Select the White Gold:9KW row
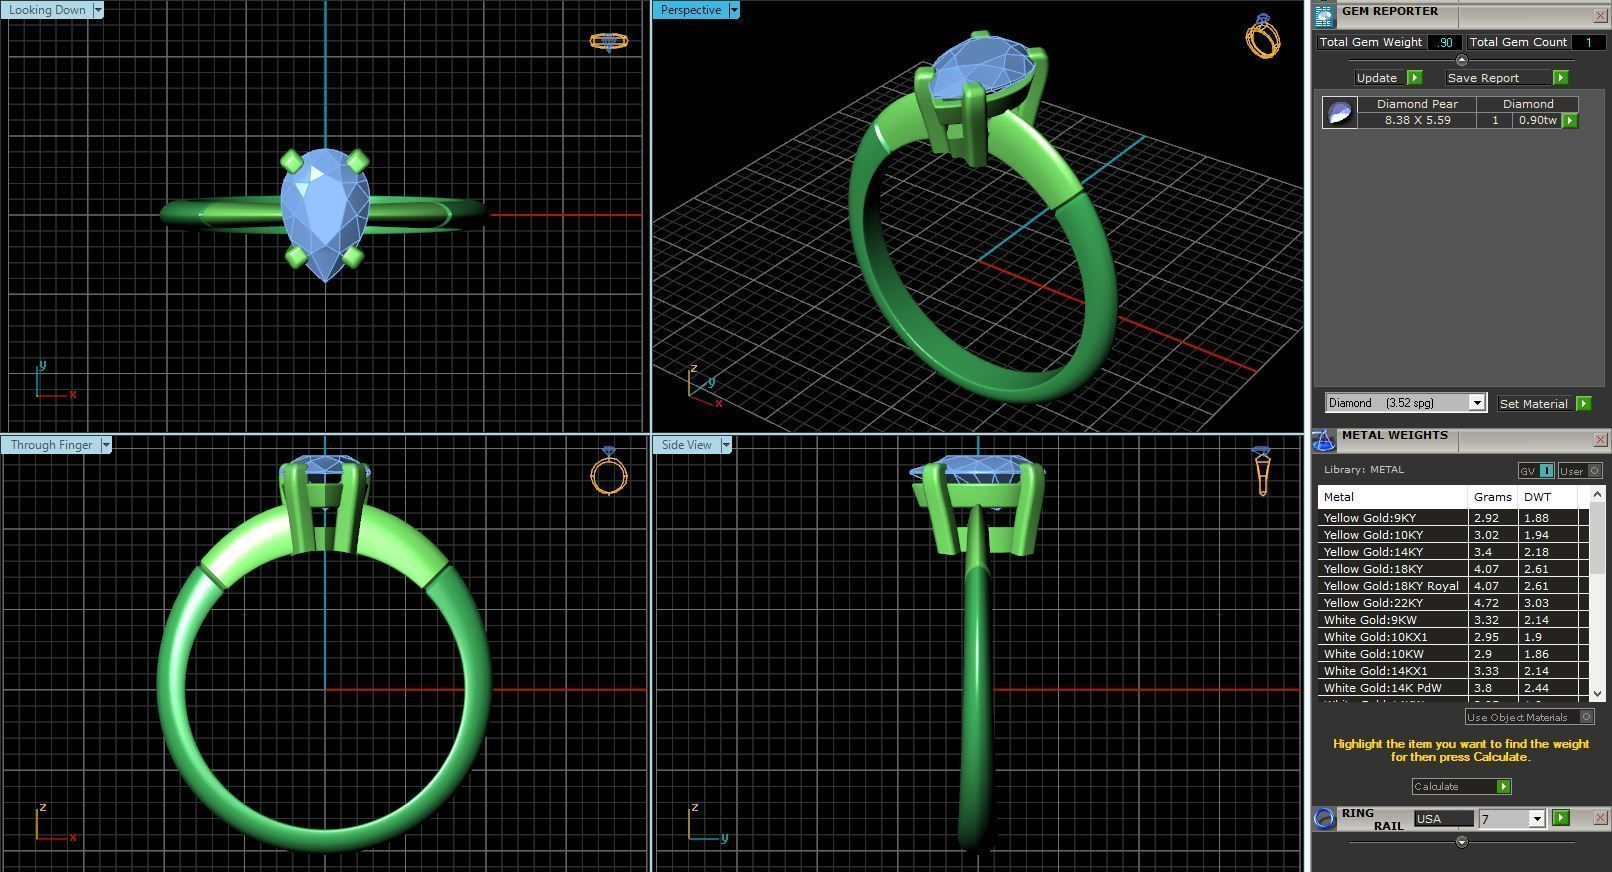 coord(1453,620)
